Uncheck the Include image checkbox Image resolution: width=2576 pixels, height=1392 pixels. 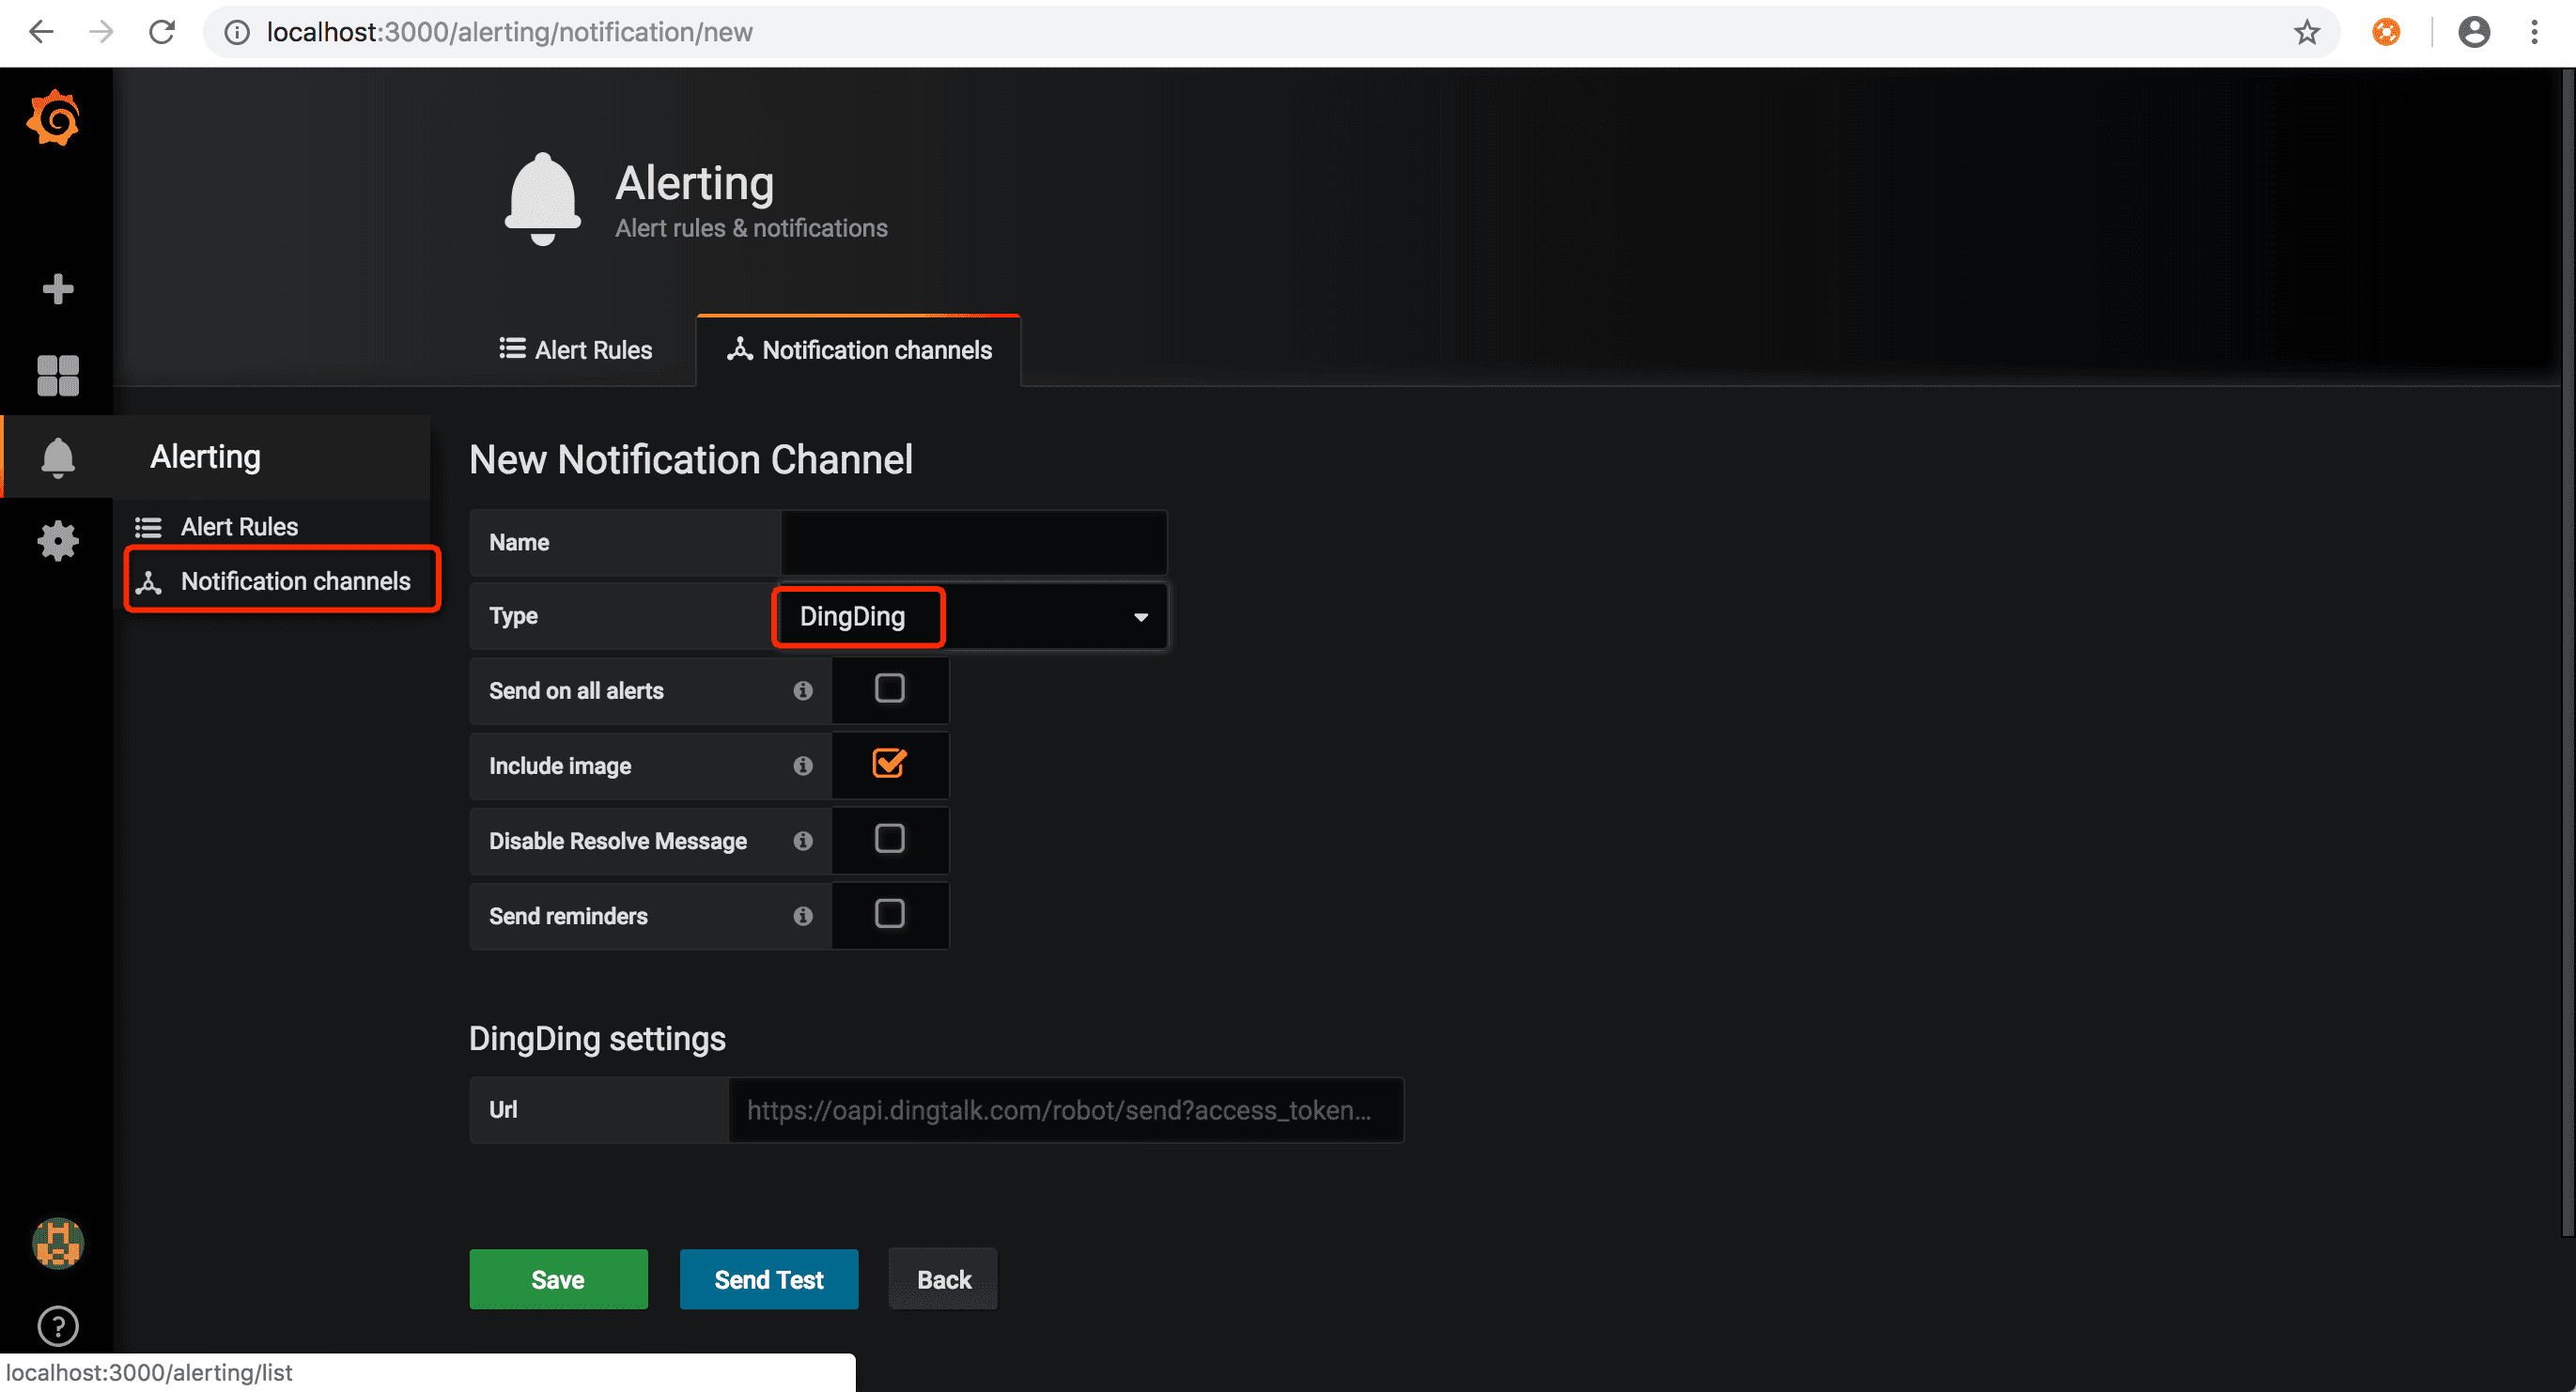(x=889, y=764)
